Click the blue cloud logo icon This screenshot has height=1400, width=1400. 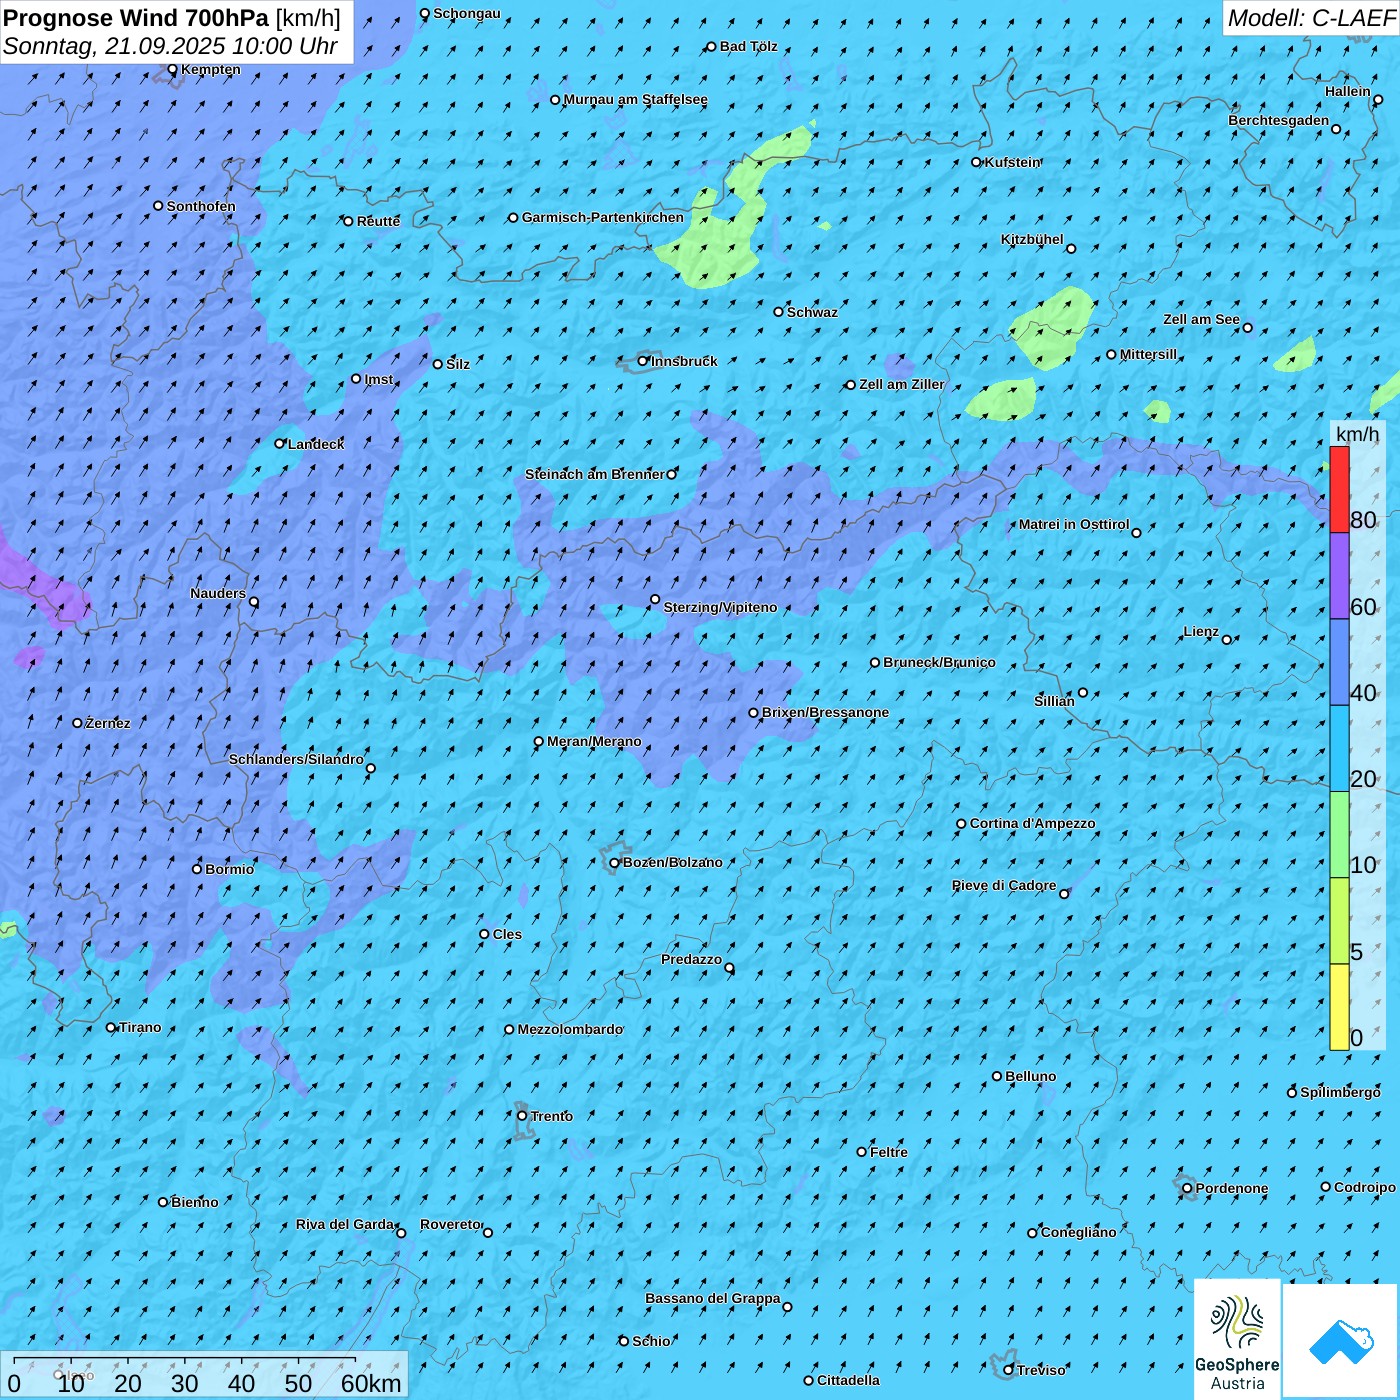[1341, 1342]
